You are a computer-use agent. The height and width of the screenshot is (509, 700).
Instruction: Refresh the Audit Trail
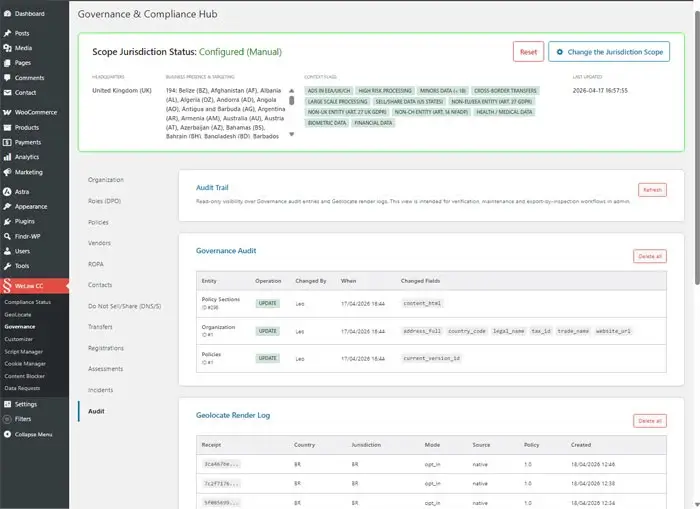tap(652, 190)
